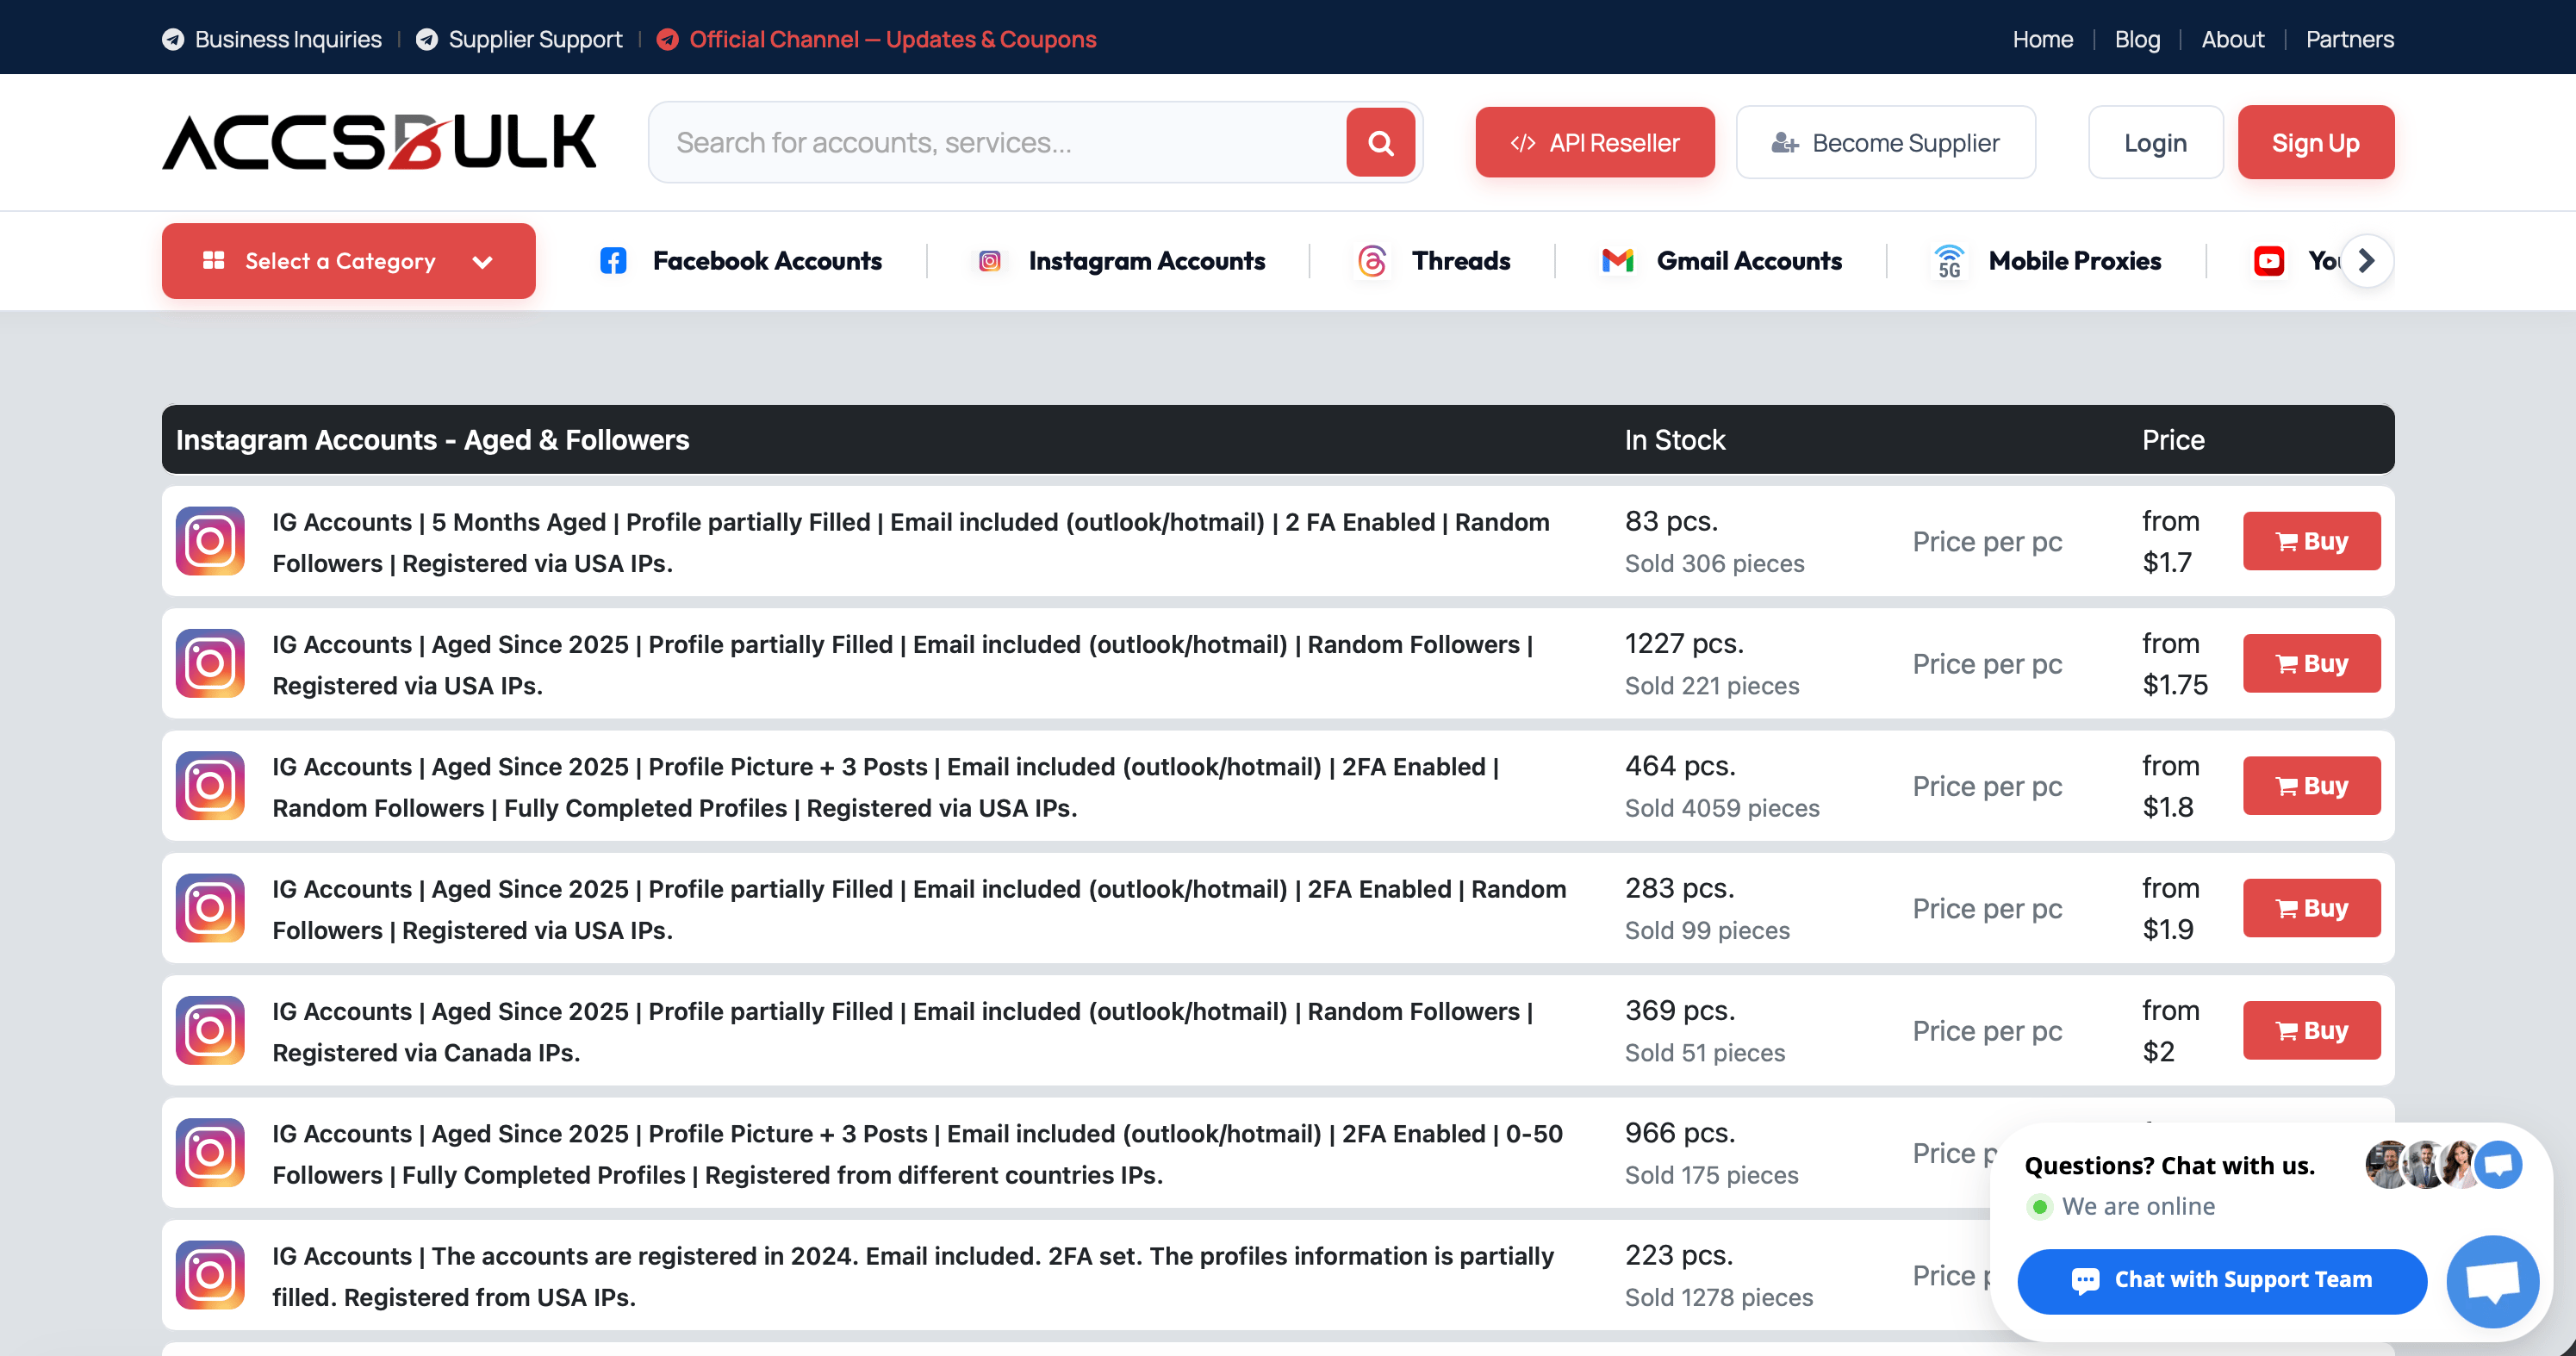This screenshot has width=2576, height=1356.
Task: Click the "Sold 99 pieces" text
Action: 1707,930
